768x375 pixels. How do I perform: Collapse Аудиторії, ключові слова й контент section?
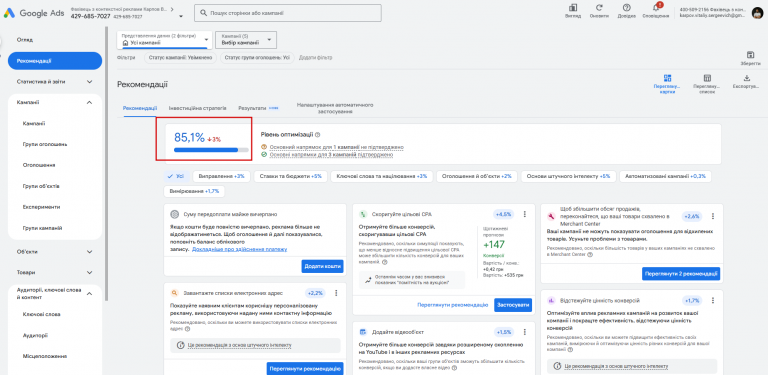[89, 293]
